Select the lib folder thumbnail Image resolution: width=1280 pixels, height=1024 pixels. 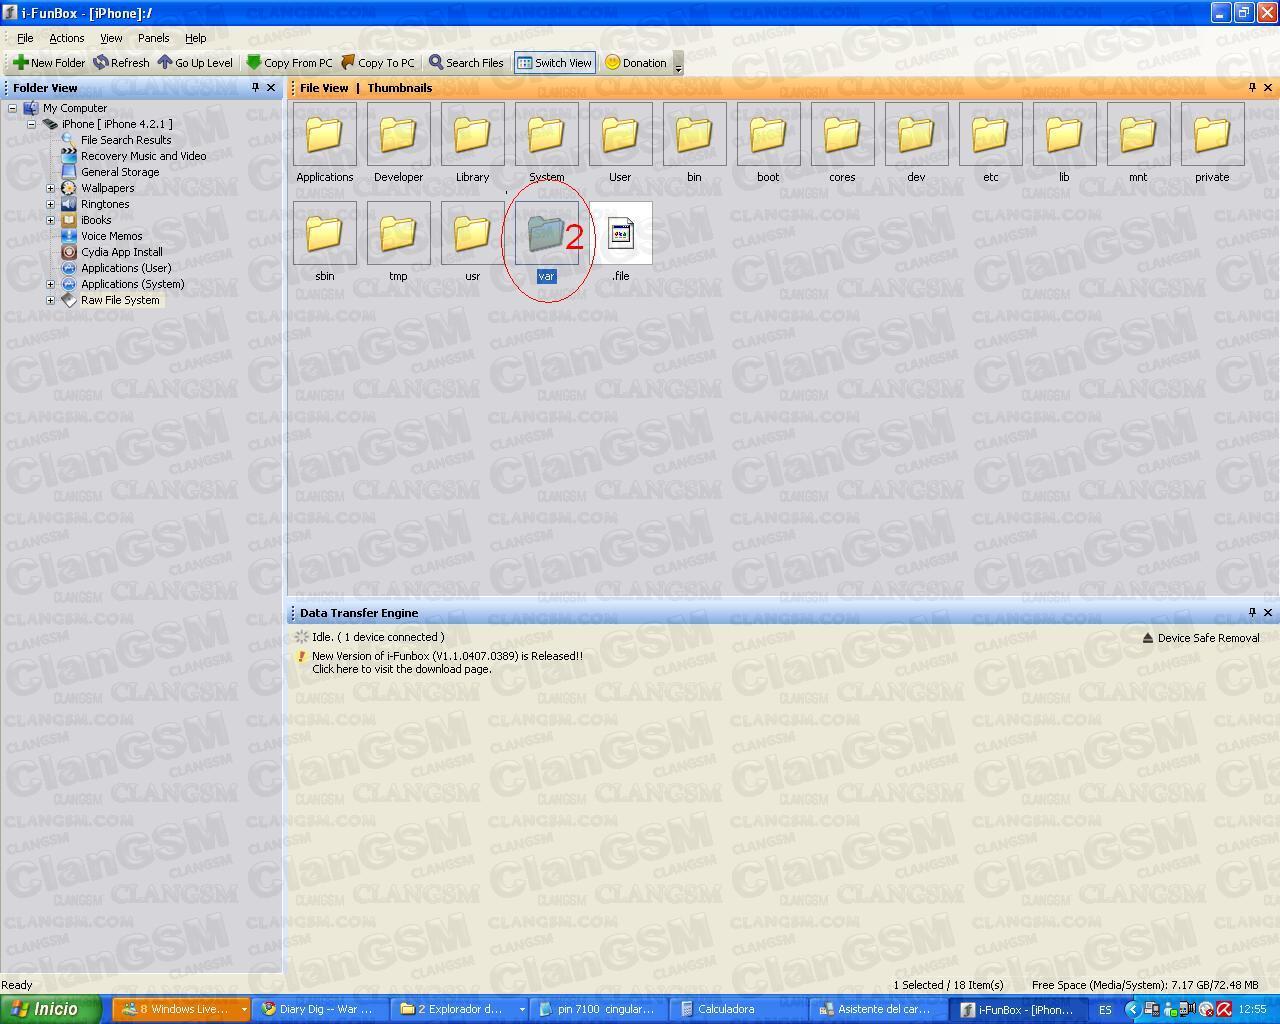pyautogui.click(x=1064, y=134)
